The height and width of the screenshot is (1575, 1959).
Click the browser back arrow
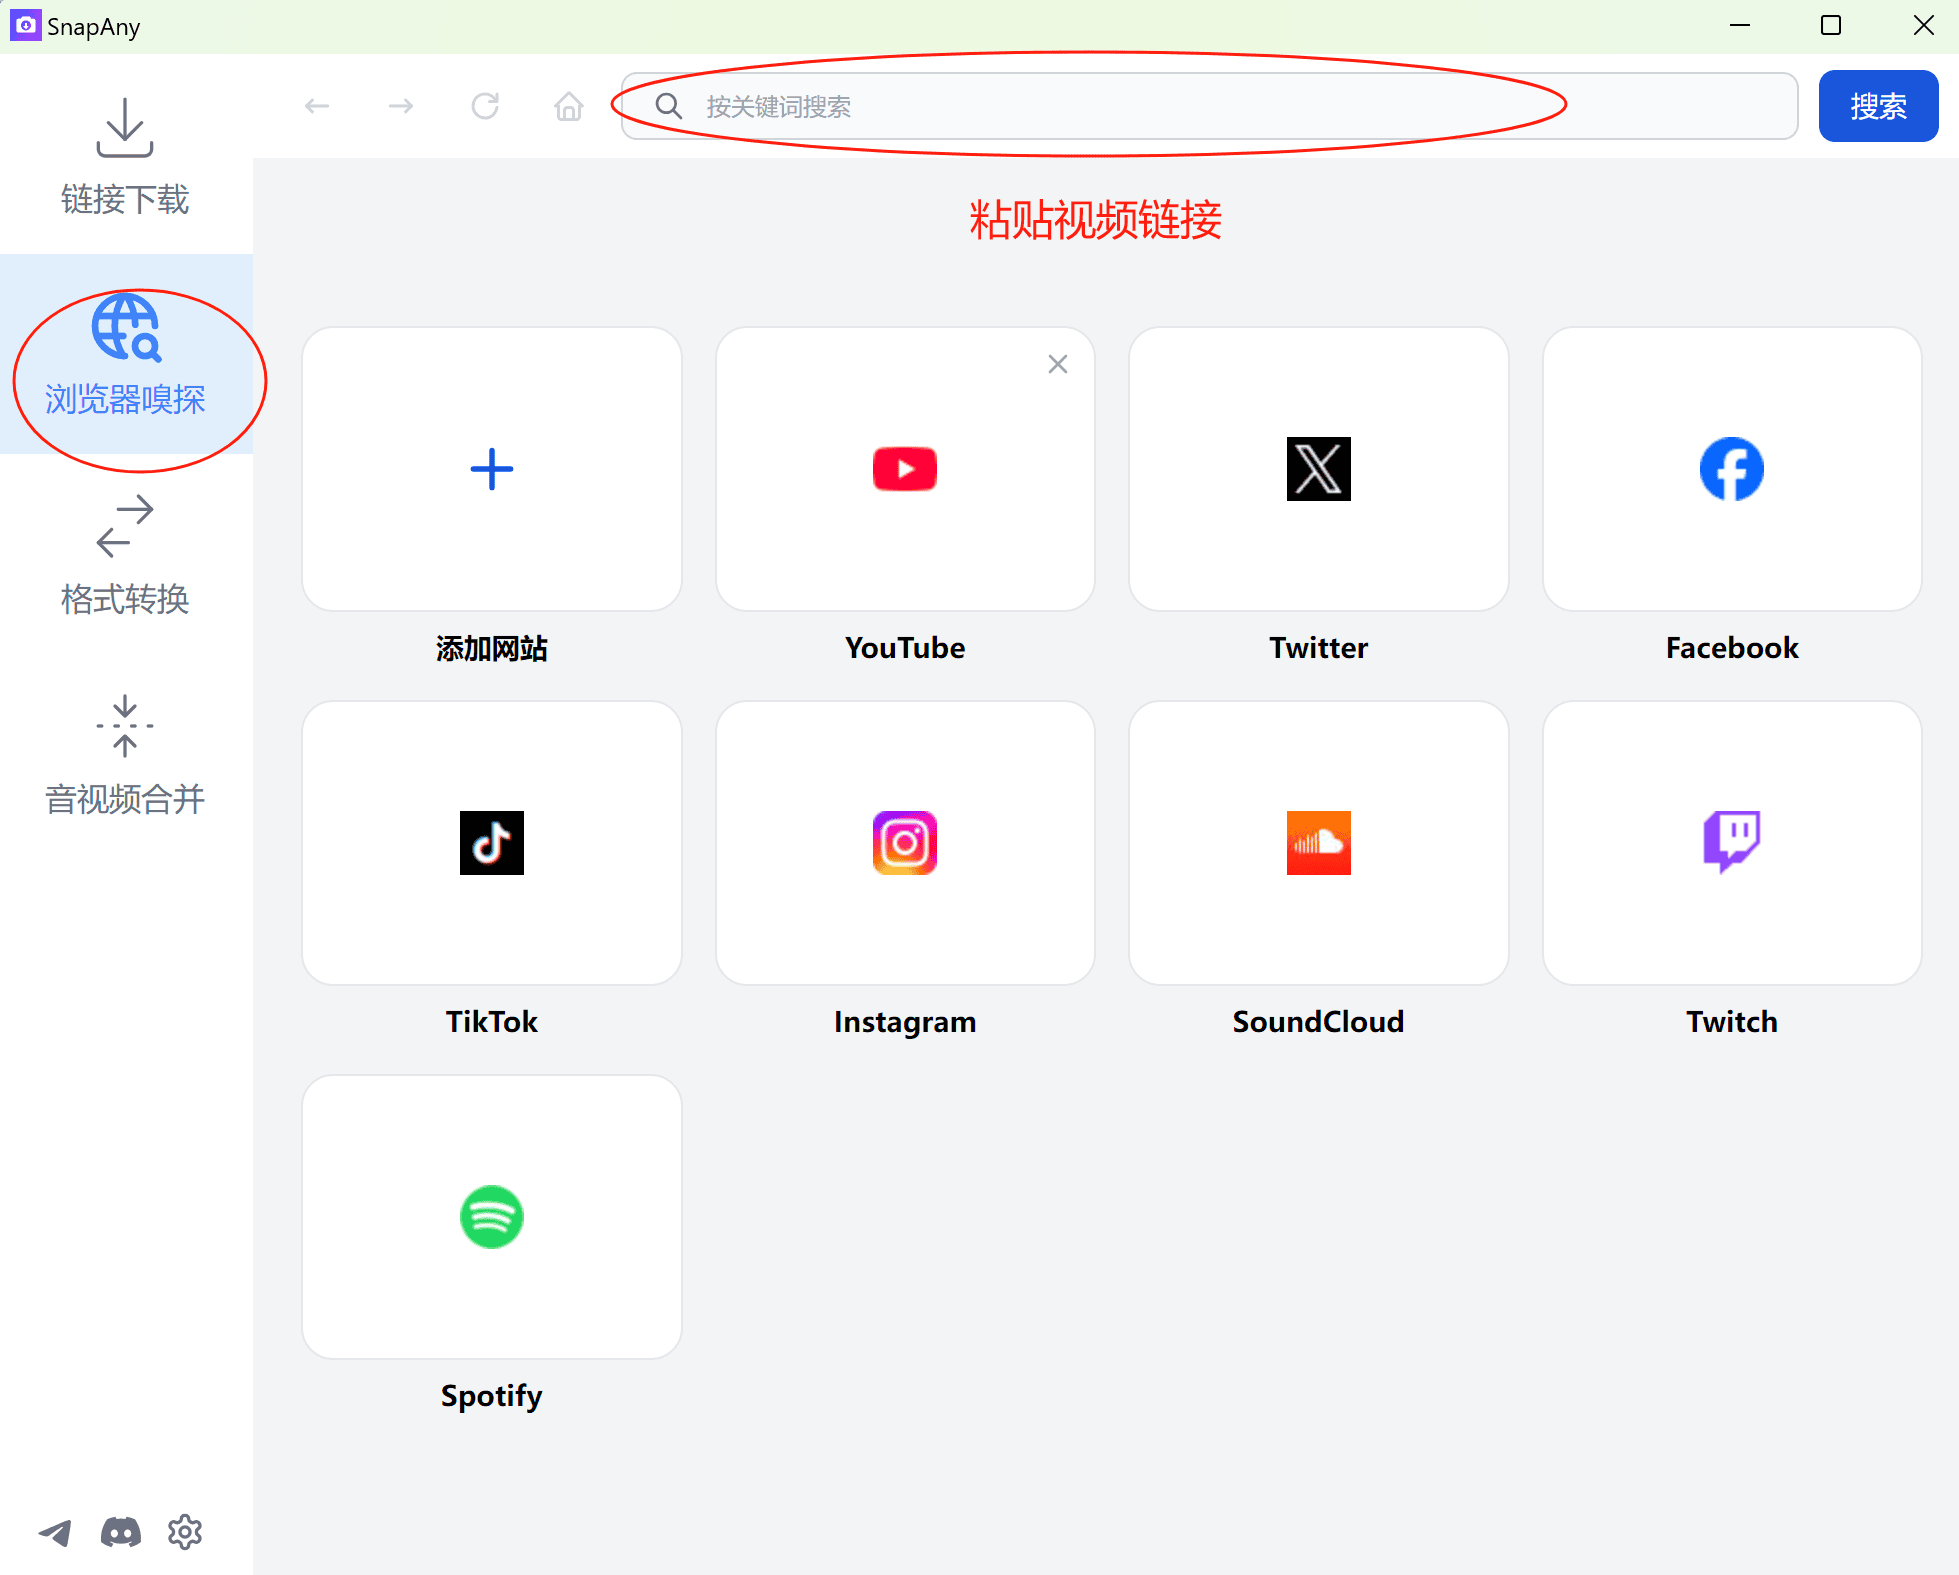tap(317, 106)
